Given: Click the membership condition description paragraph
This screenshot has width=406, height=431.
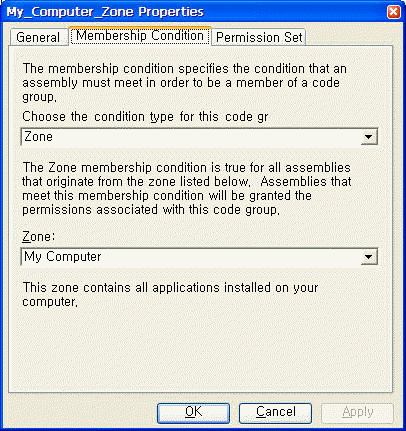Looking at the screenshot, I should coord(184,83).
